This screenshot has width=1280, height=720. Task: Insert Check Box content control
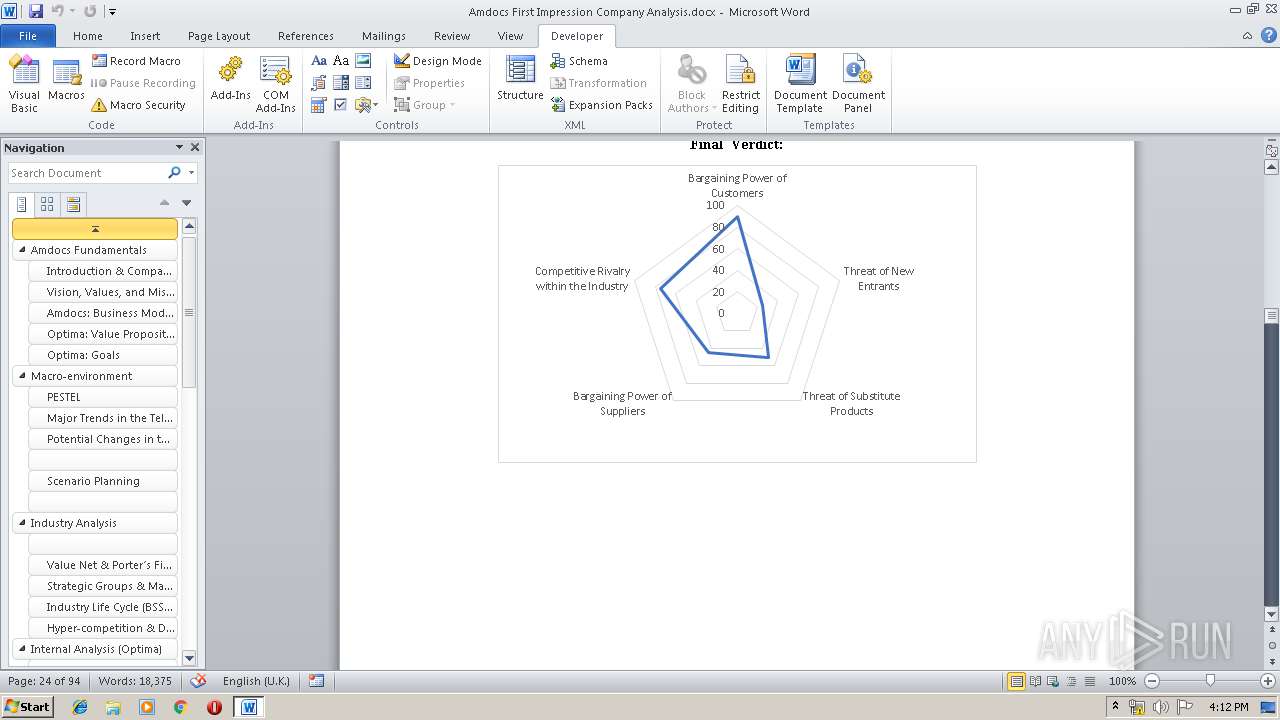pyautogui.click(x=341, y=105)
